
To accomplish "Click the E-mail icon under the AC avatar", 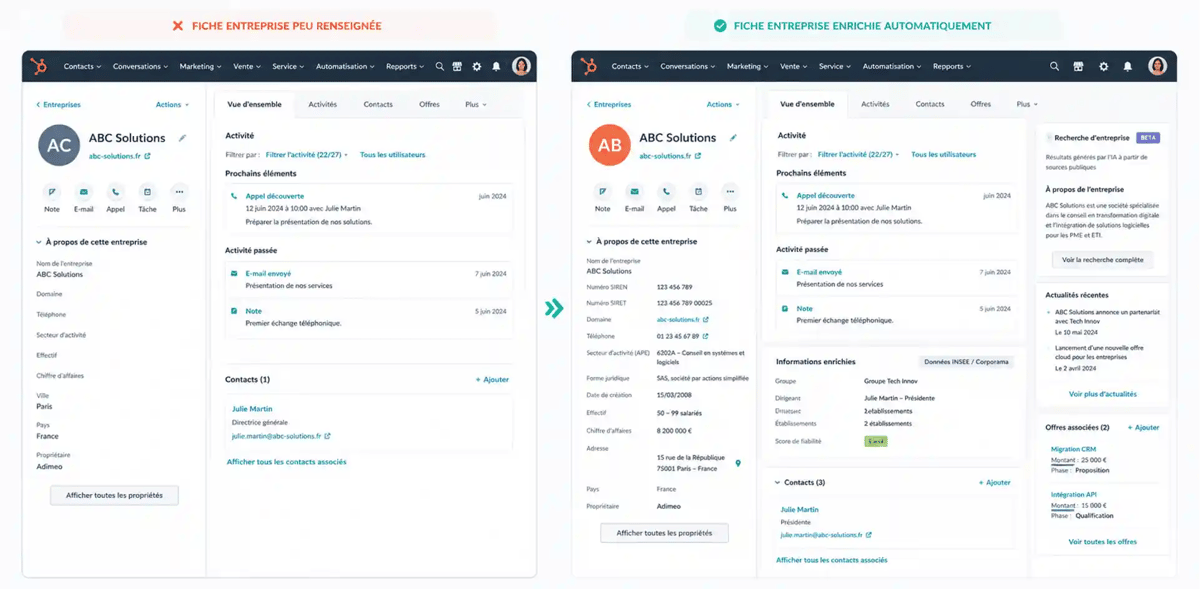I will [84, 192].
